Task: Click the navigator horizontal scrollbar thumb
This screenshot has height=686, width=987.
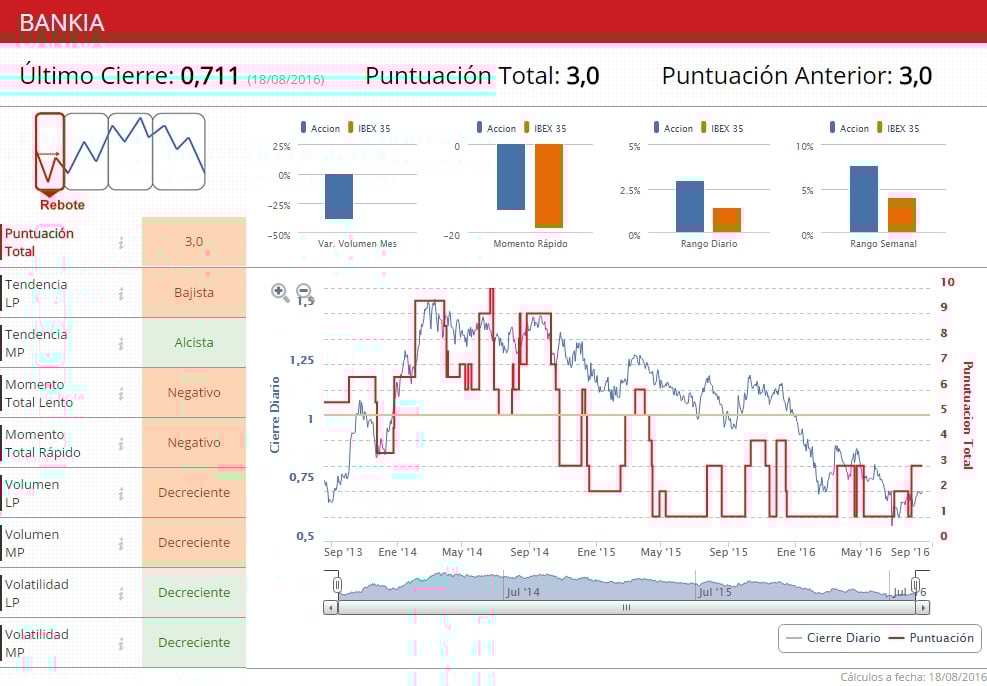Action: coord(626,608)
